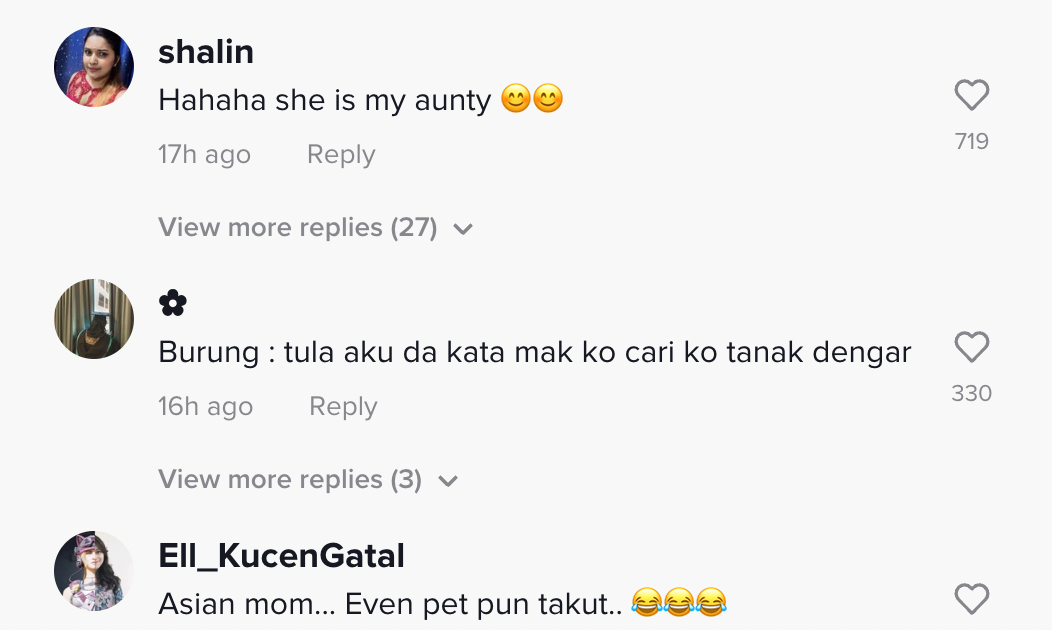
Task: Reply to shalin's aunty comment
Action: 341,155
